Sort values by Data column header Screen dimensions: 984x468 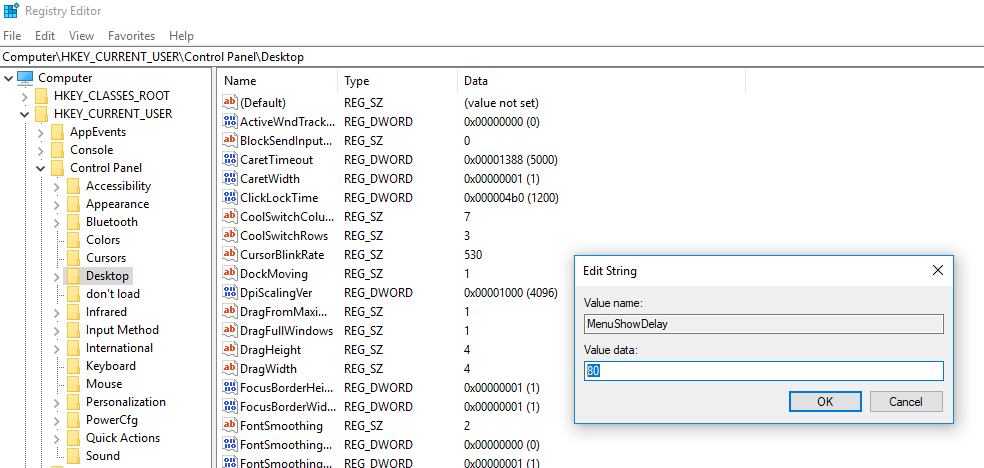(x=601, y=81)
